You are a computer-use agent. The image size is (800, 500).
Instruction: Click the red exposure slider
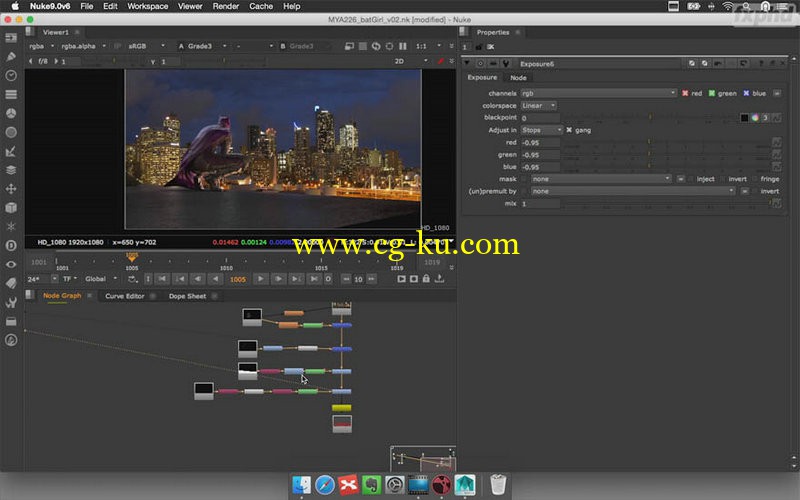[x=666, y=142]
